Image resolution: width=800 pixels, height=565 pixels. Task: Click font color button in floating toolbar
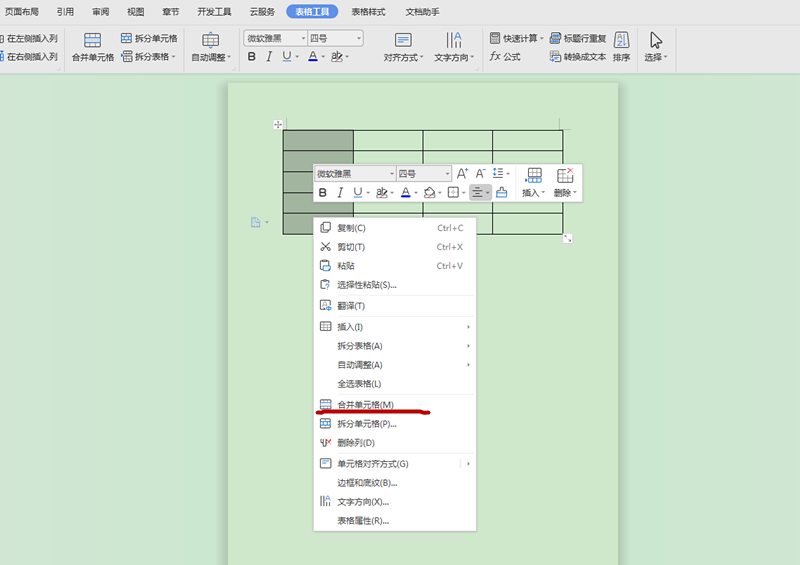(x=407, y=192)
